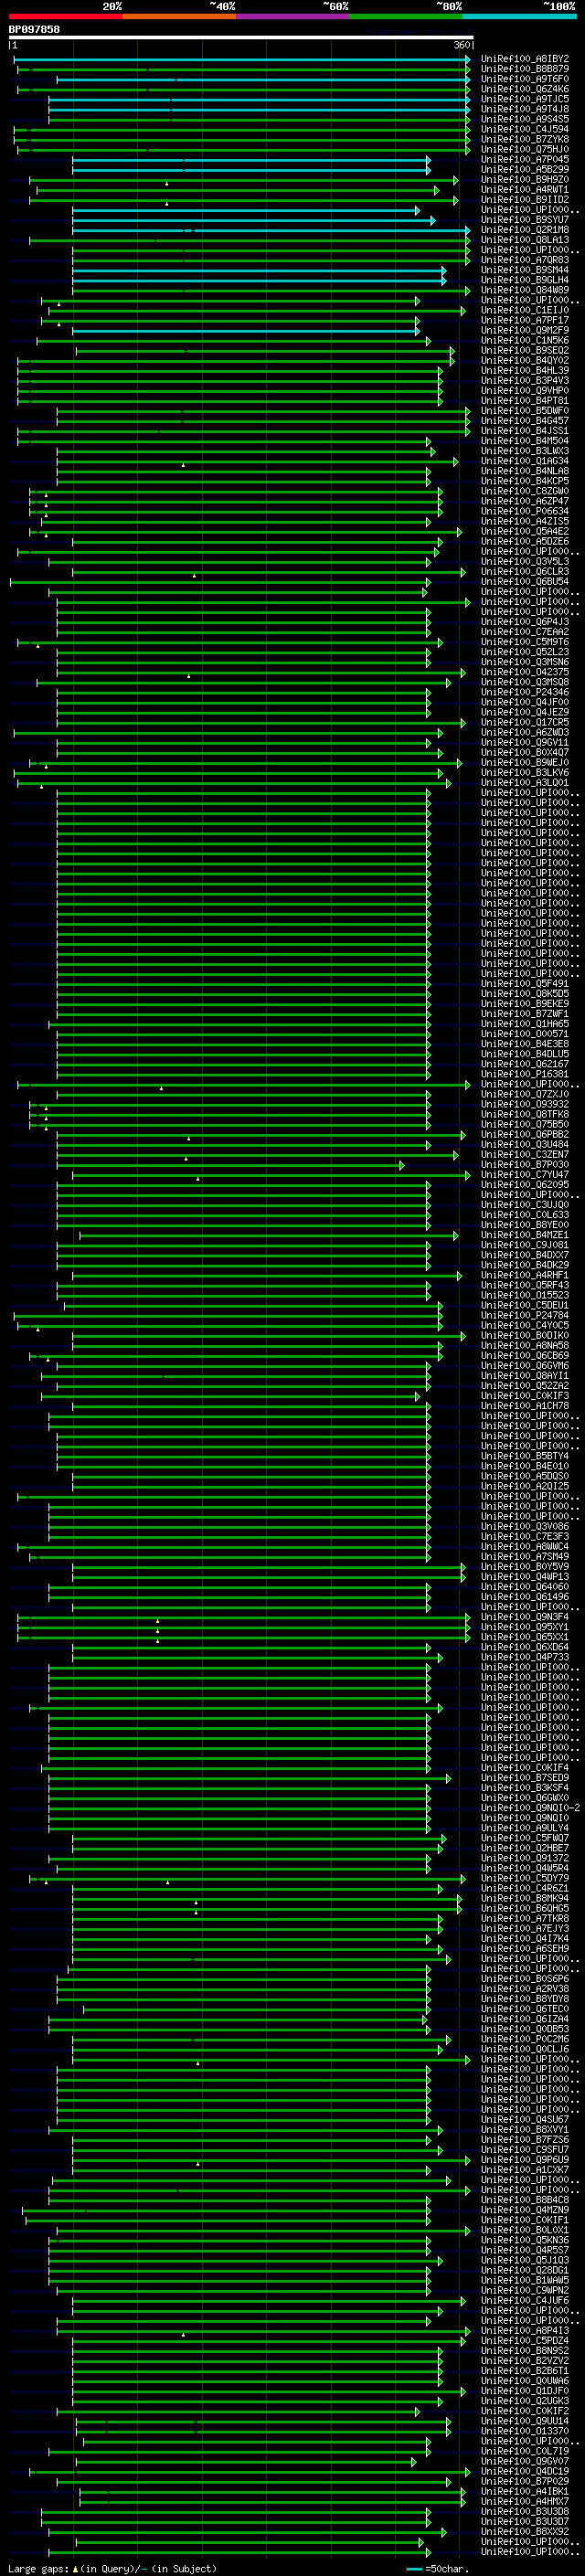Open hit UniRef100_B9H9Z0

point(524,180)
